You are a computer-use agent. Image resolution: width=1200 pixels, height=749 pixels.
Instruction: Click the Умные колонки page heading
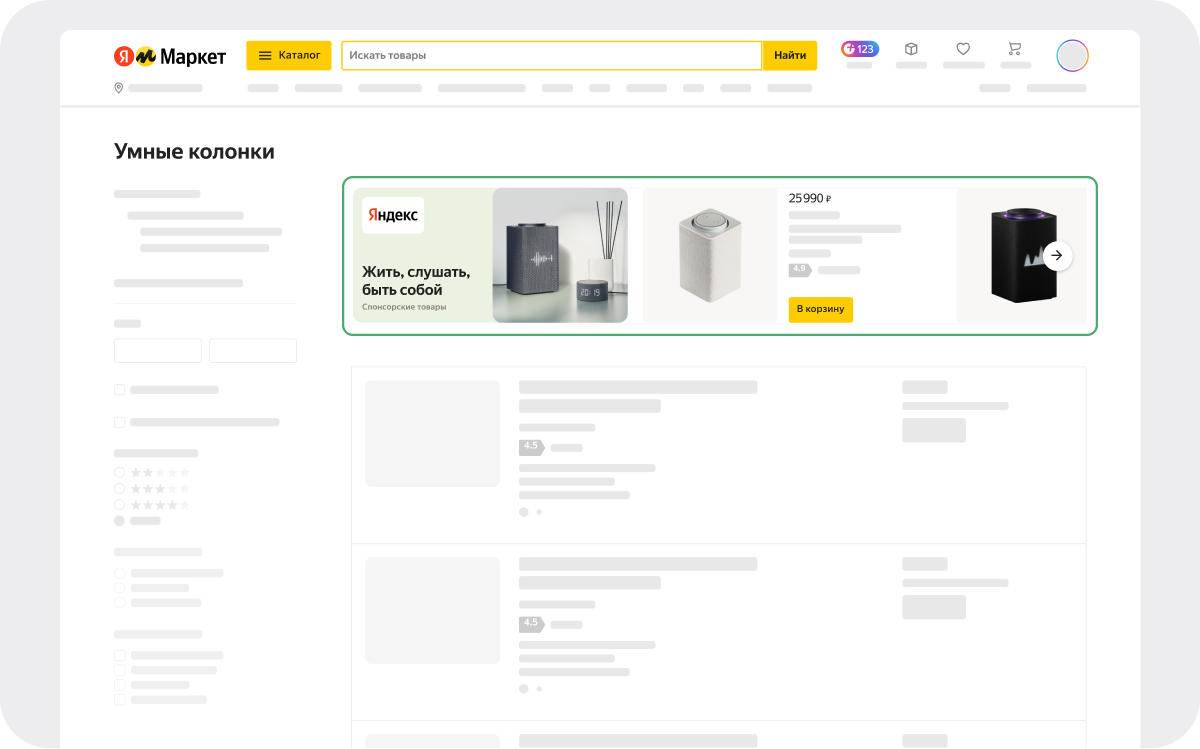194,152
